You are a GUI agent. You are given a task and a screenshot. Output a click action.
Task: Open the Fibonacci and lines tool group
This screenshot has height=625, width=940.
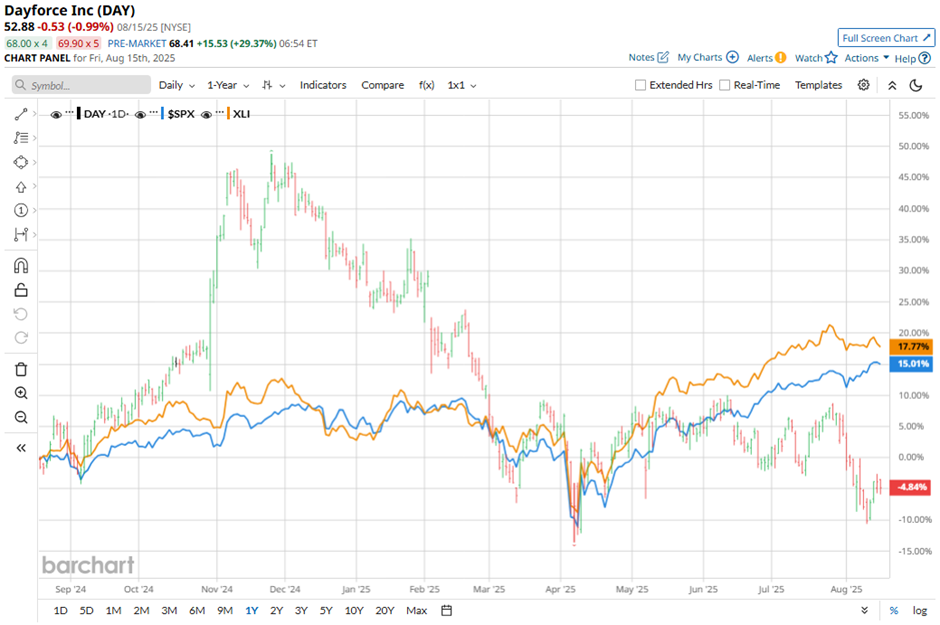21,138
